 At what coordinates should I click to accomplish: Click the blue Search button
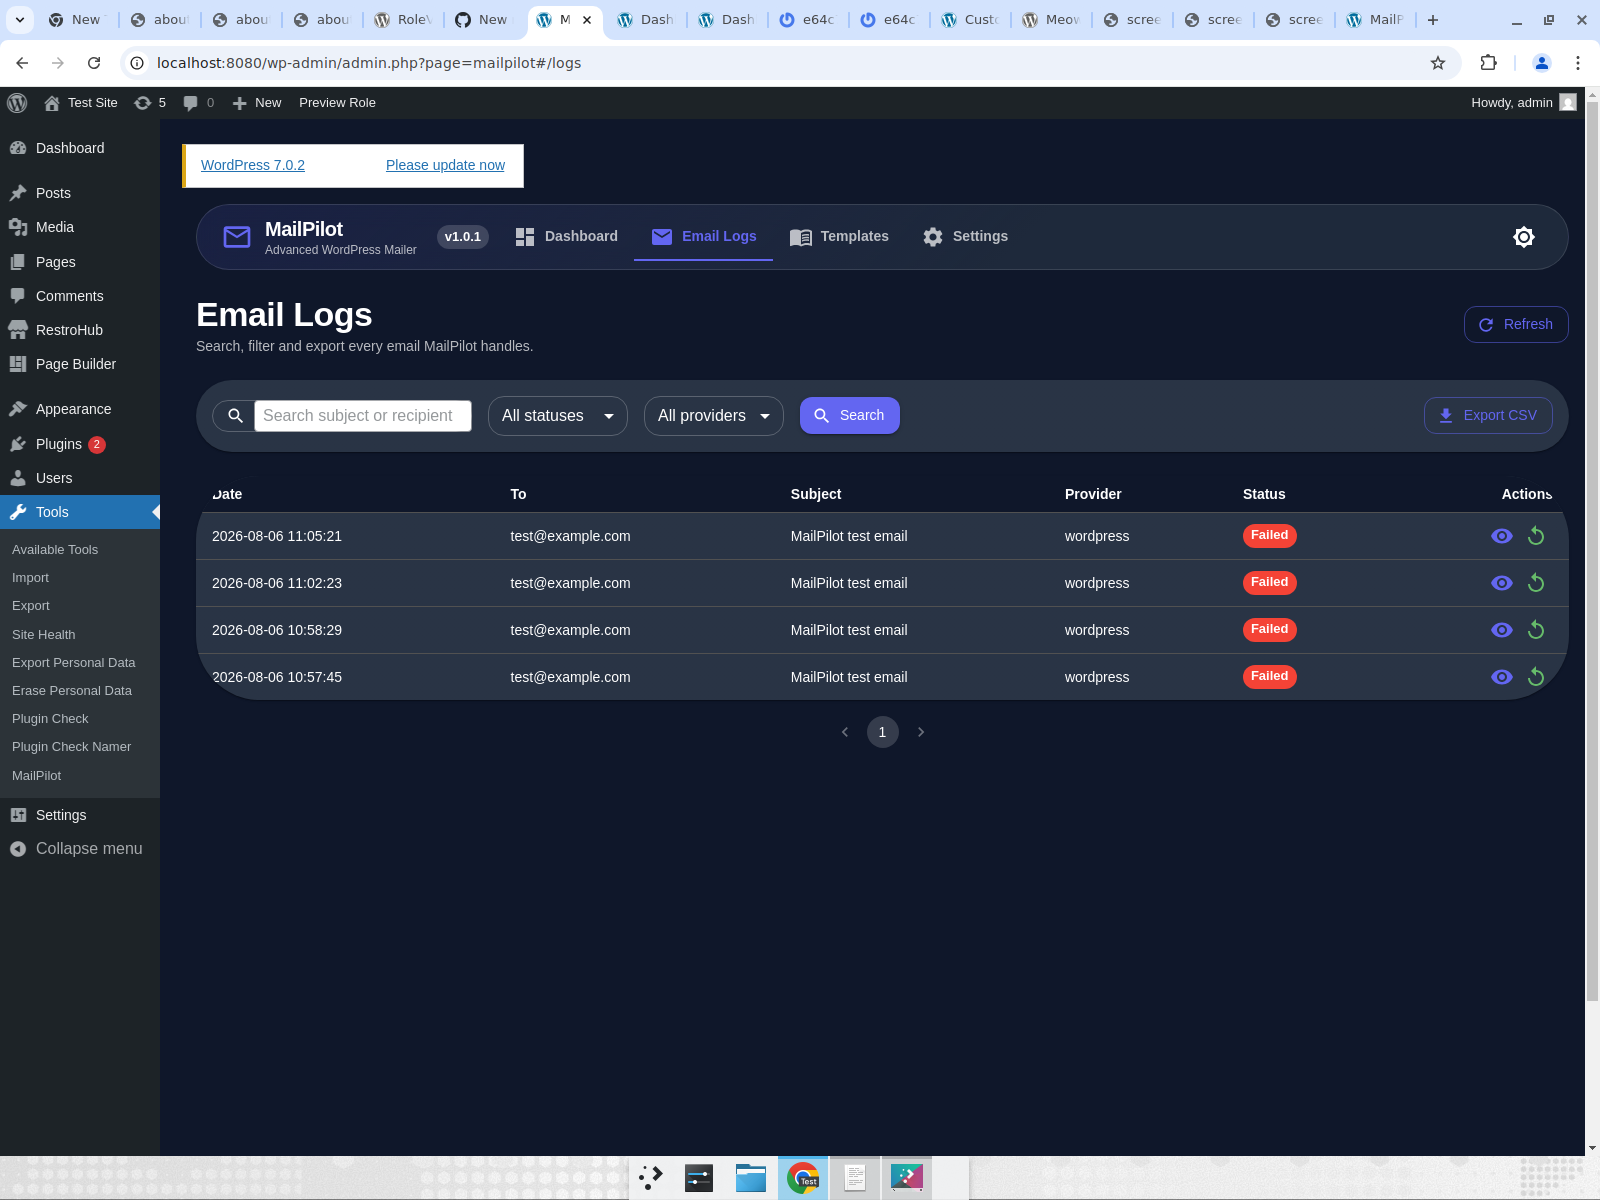click(850, 416)
